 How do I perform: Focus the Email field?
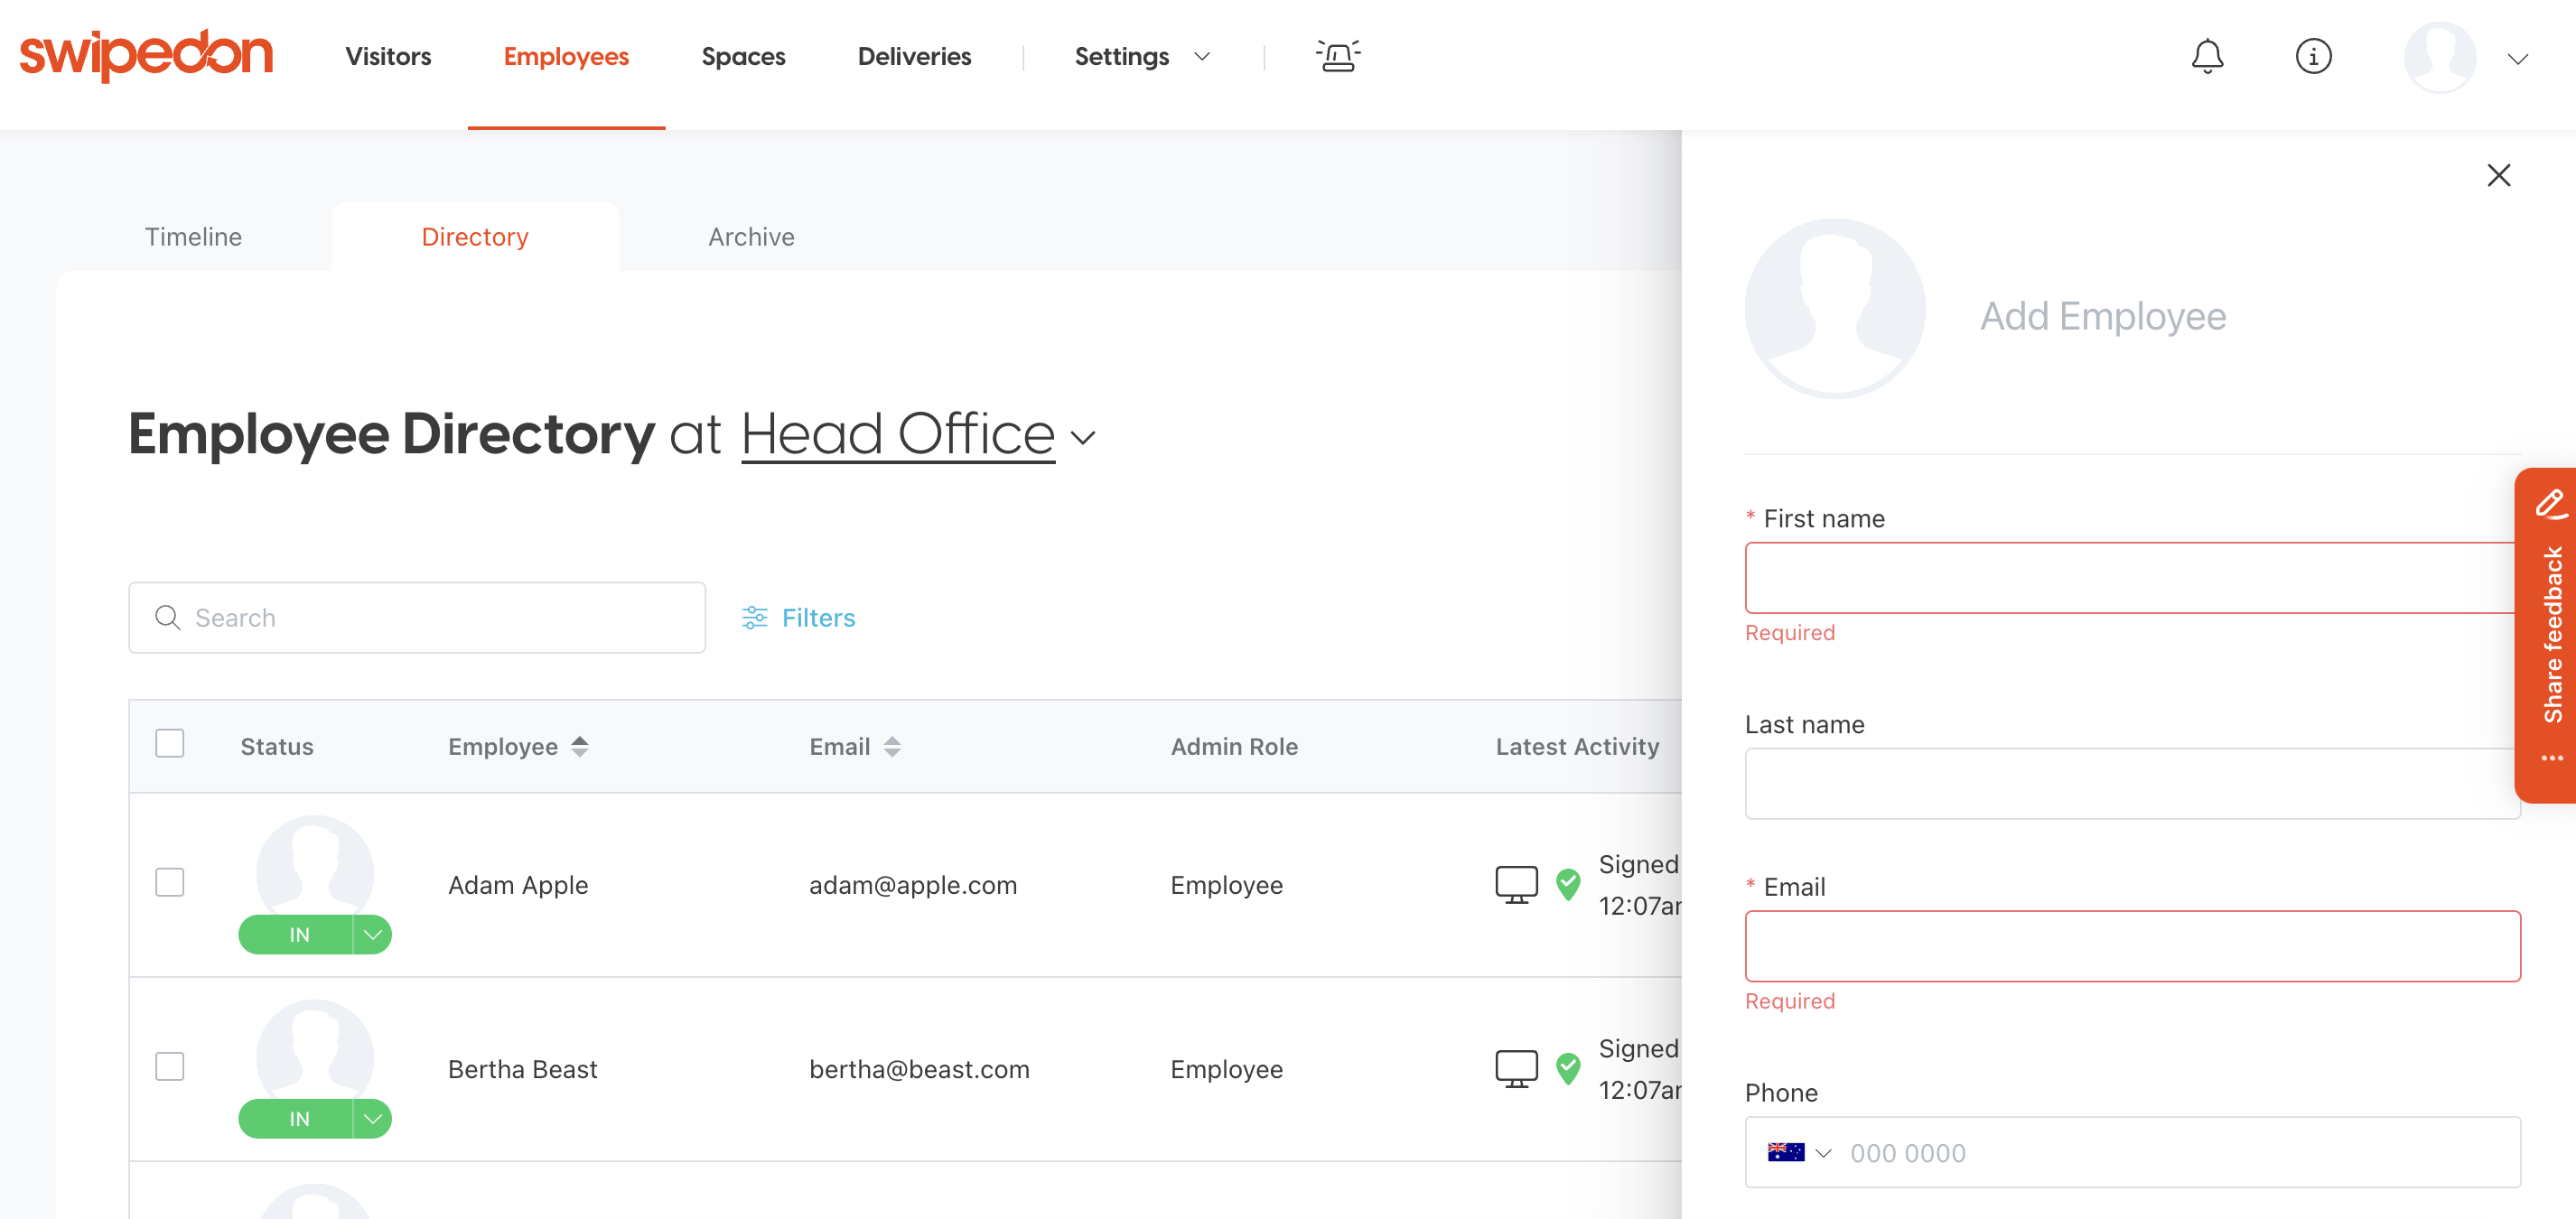point(2132,945)
